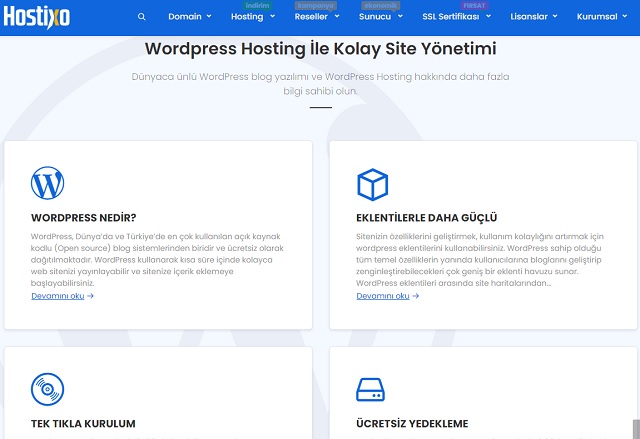Click the disc icon above Tek Tıkla Kurulum
Screen dimensions: 640x439
[47, 389]
